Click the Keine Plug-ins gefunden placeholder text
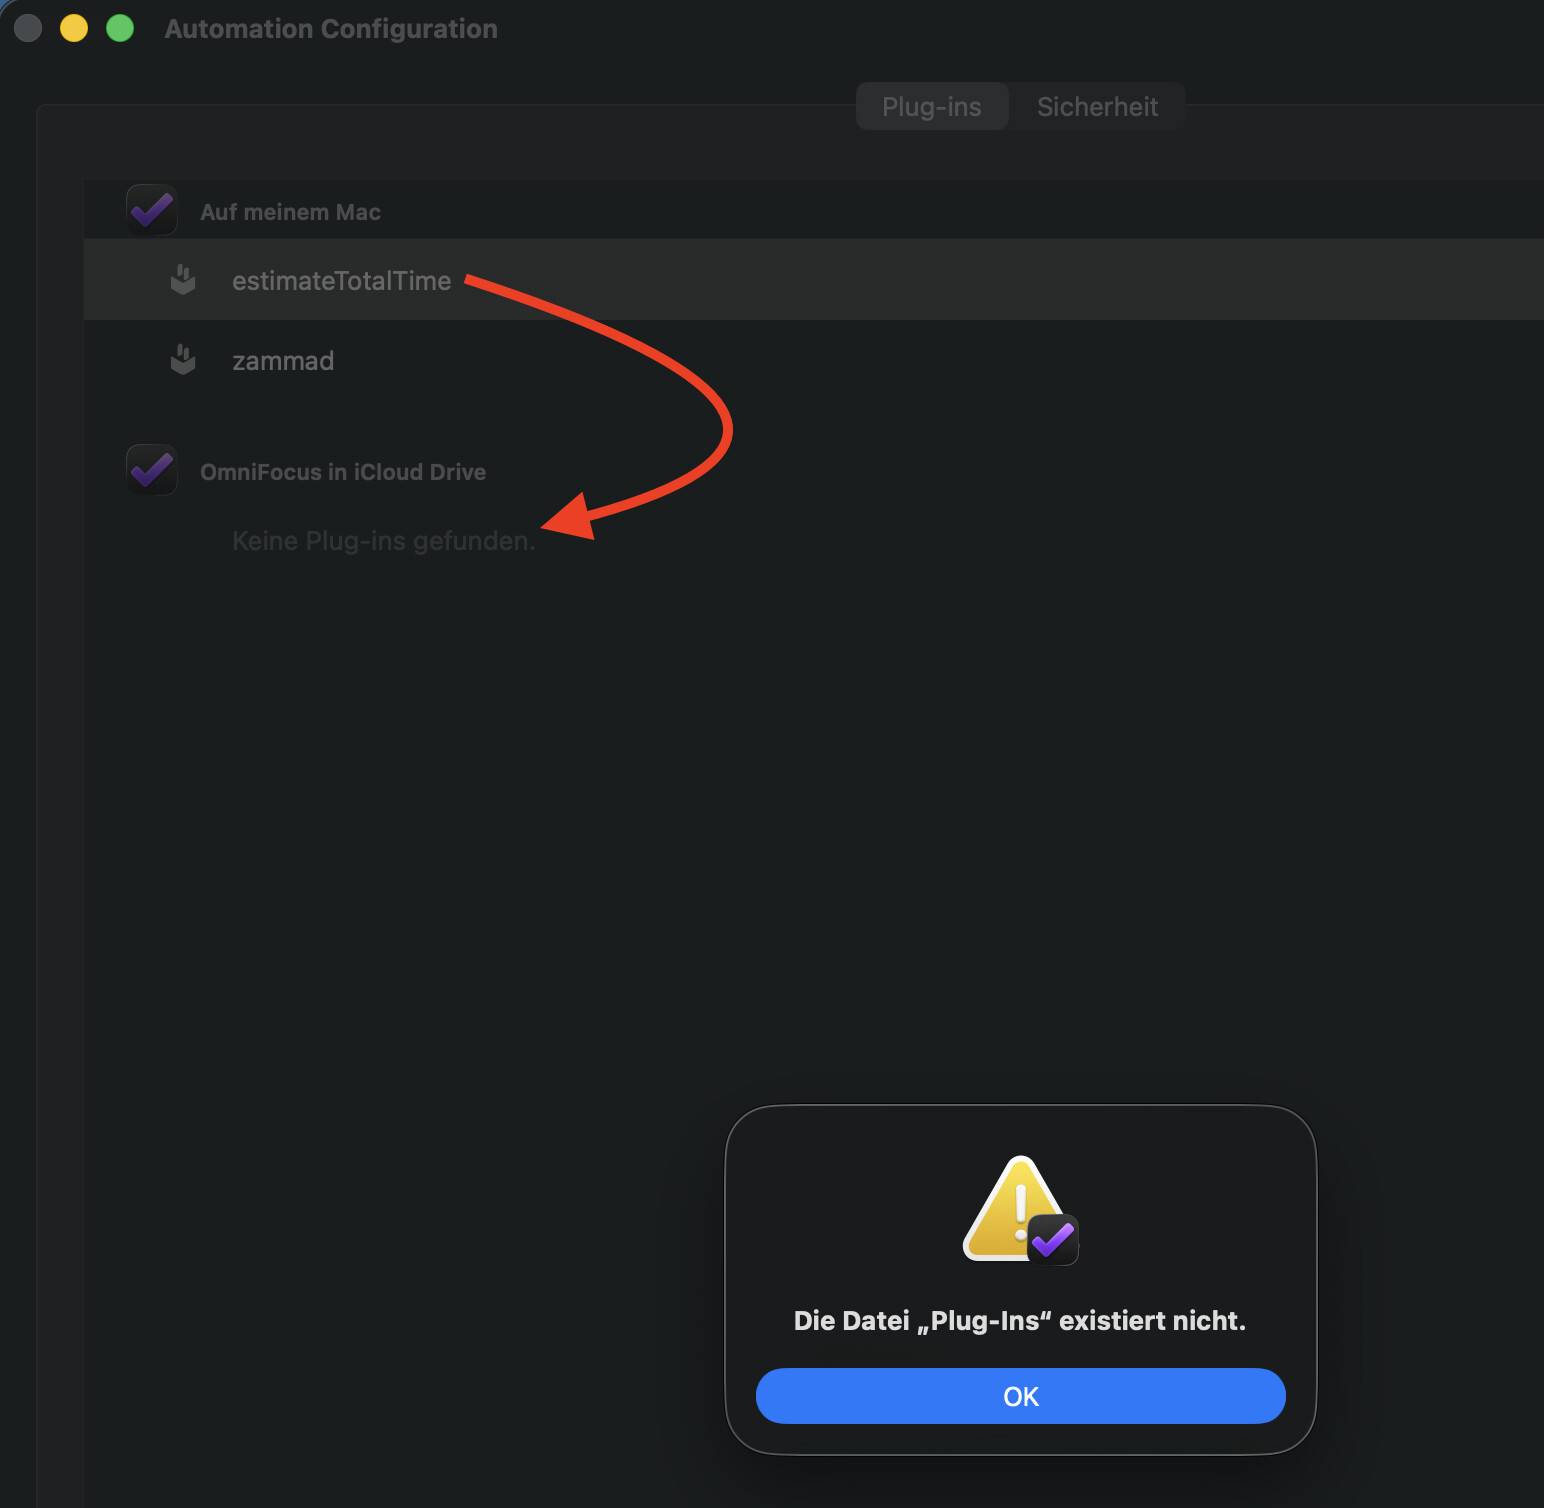 [x=383, y=541]
